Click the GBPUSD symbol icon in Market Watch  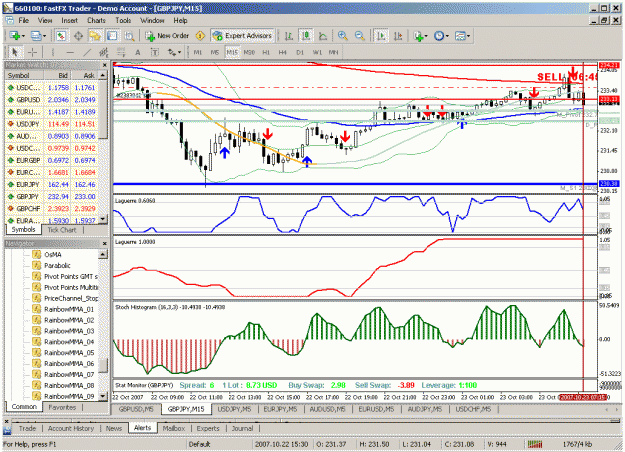coord(11,100)
